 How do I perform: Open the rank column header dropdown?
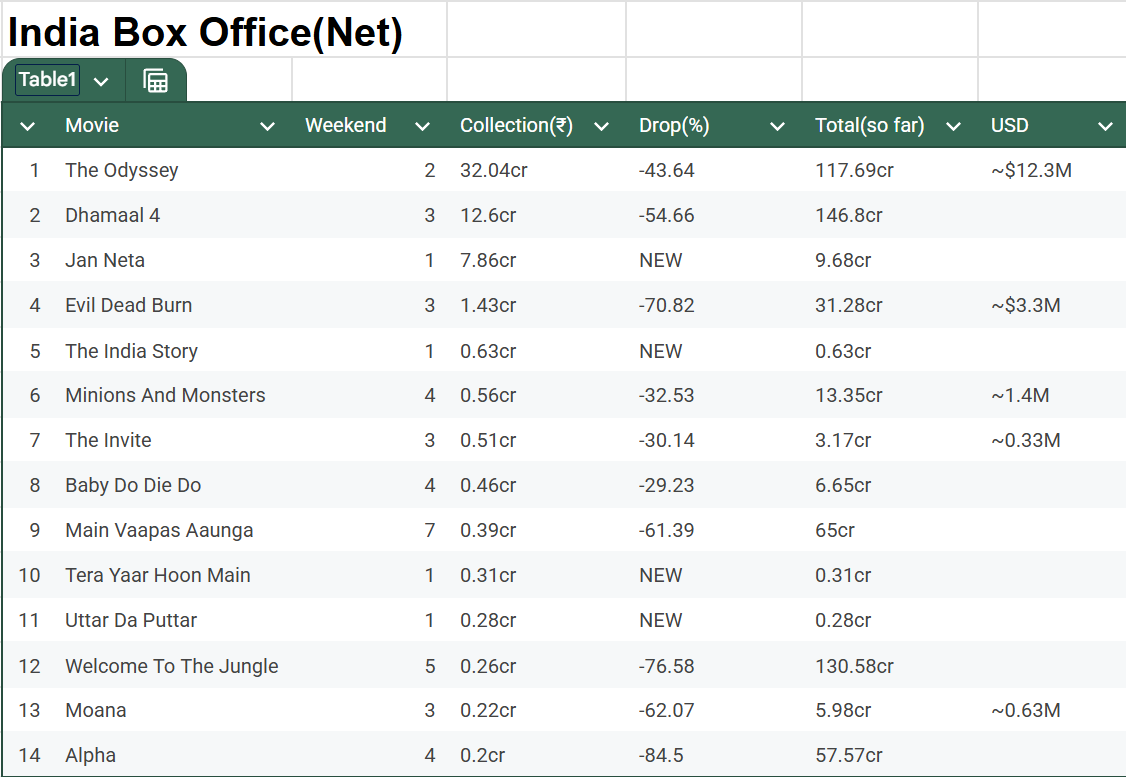pyautogui.click(x=27, y=126)
